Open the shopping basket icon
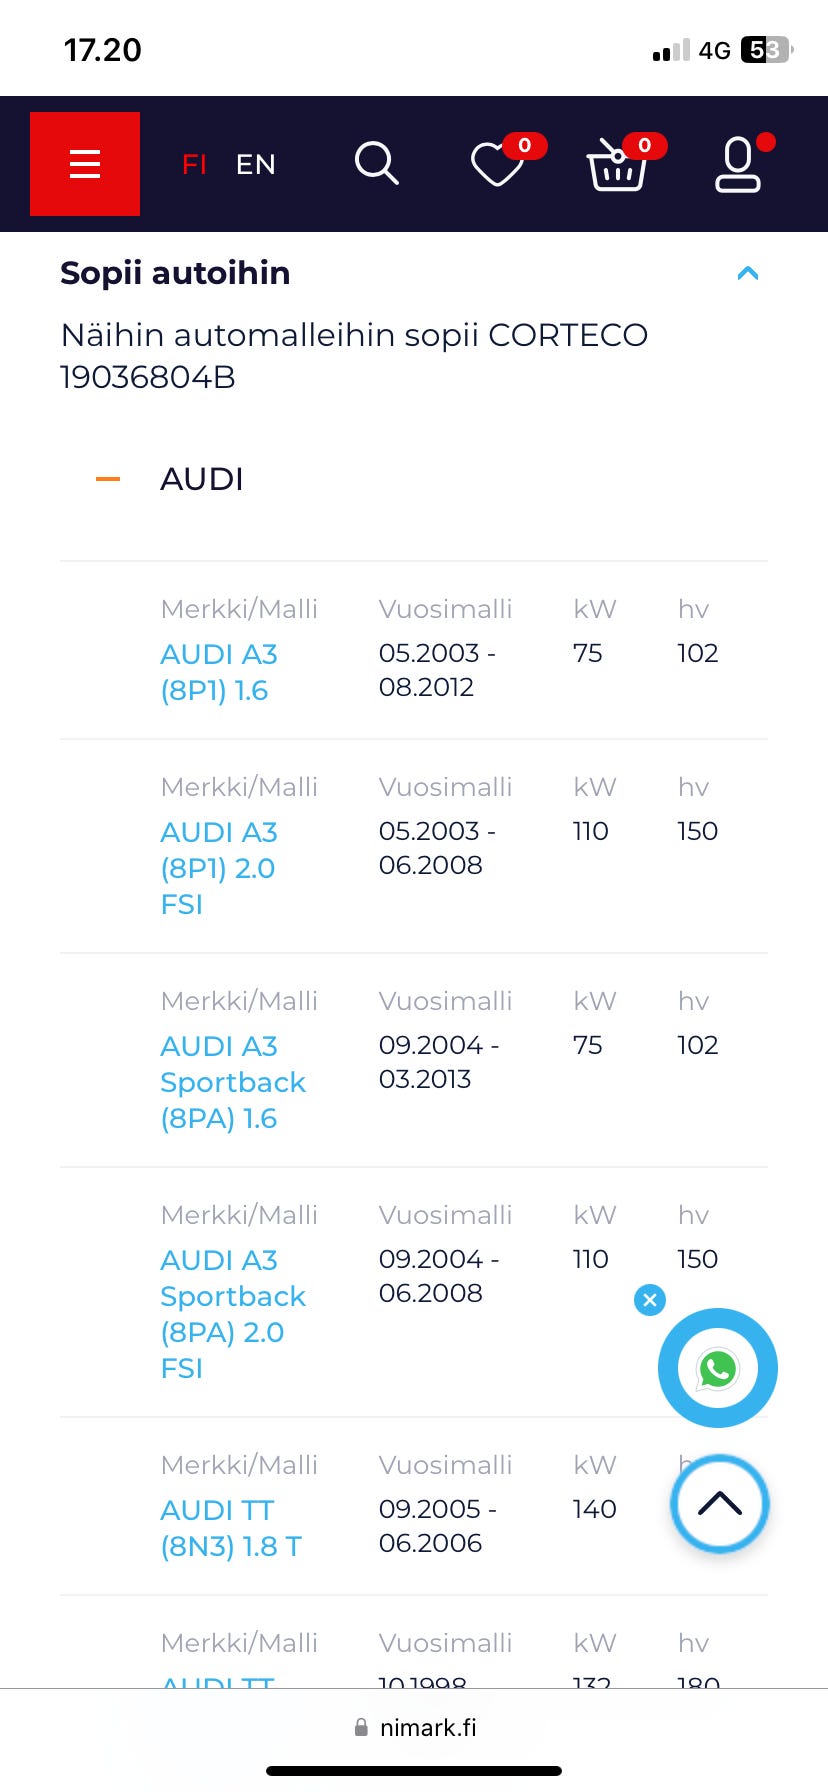828x1792 pixels. click(617, 165)
